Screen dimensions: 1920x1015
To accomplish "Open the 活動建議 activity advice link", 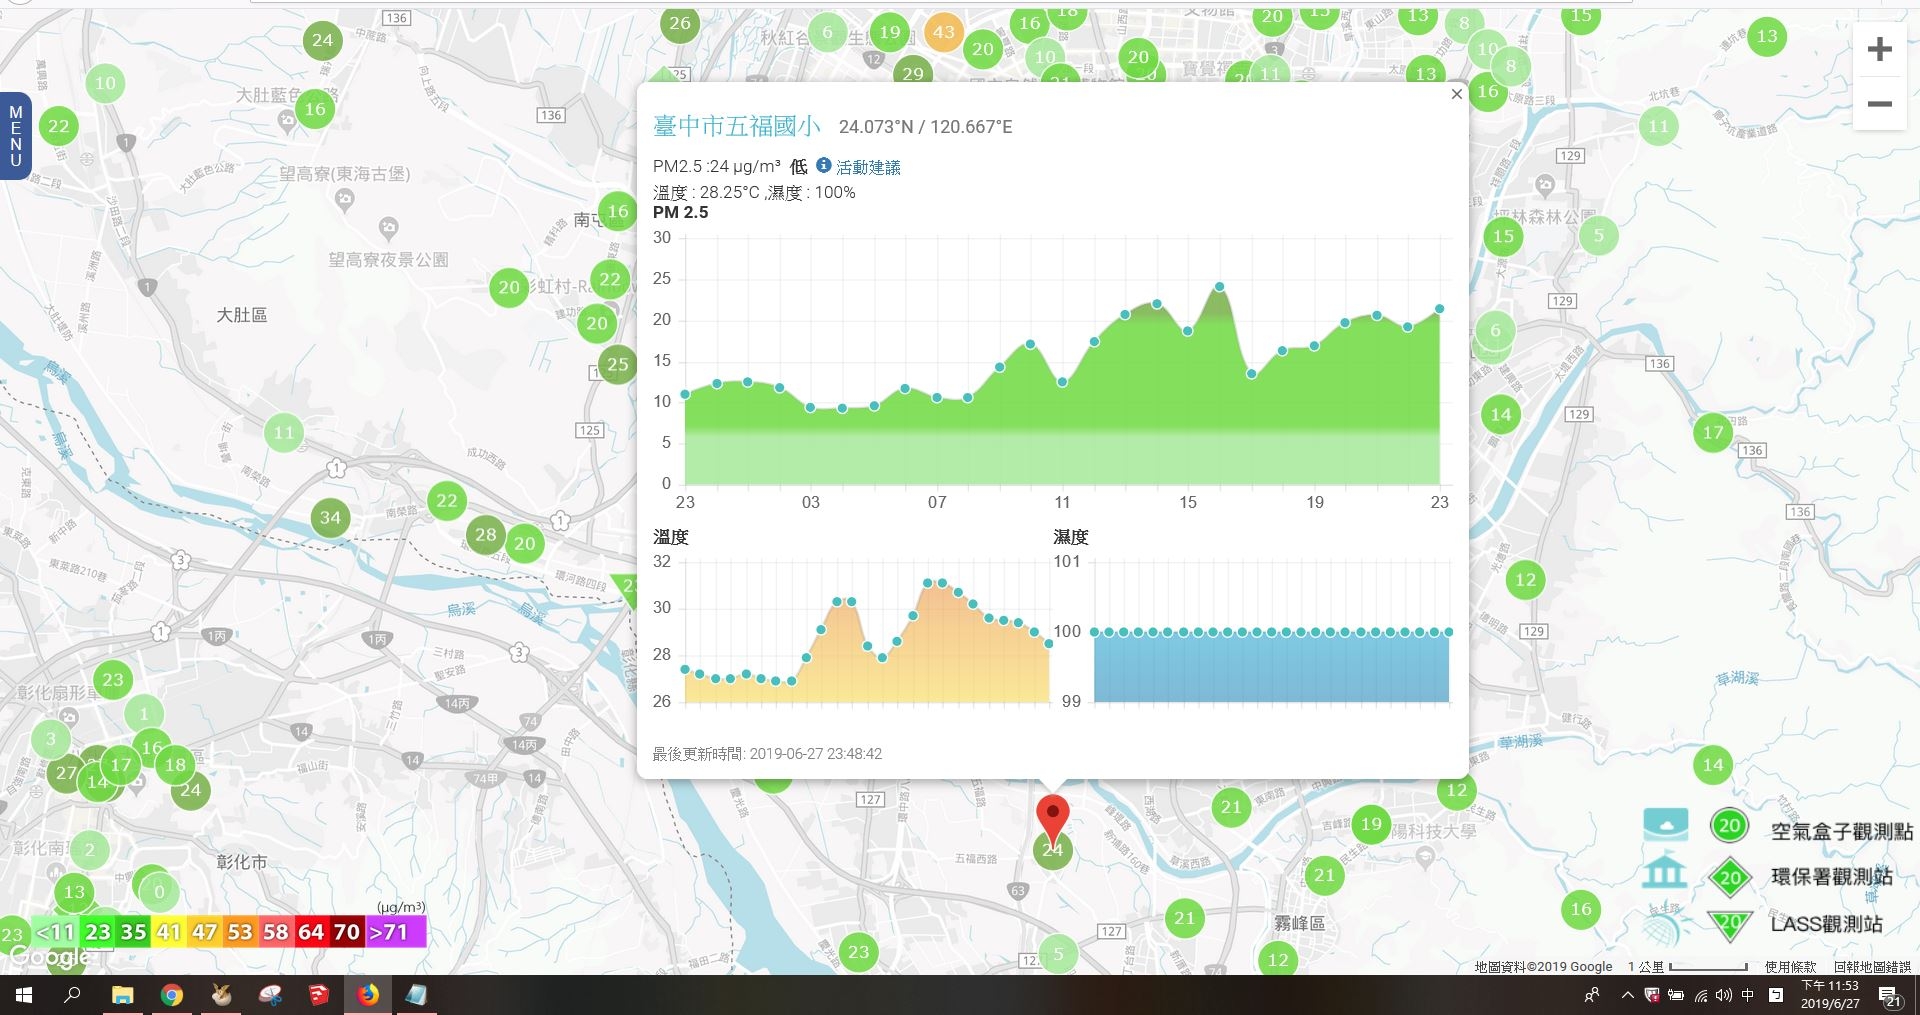I will [868, 167].
